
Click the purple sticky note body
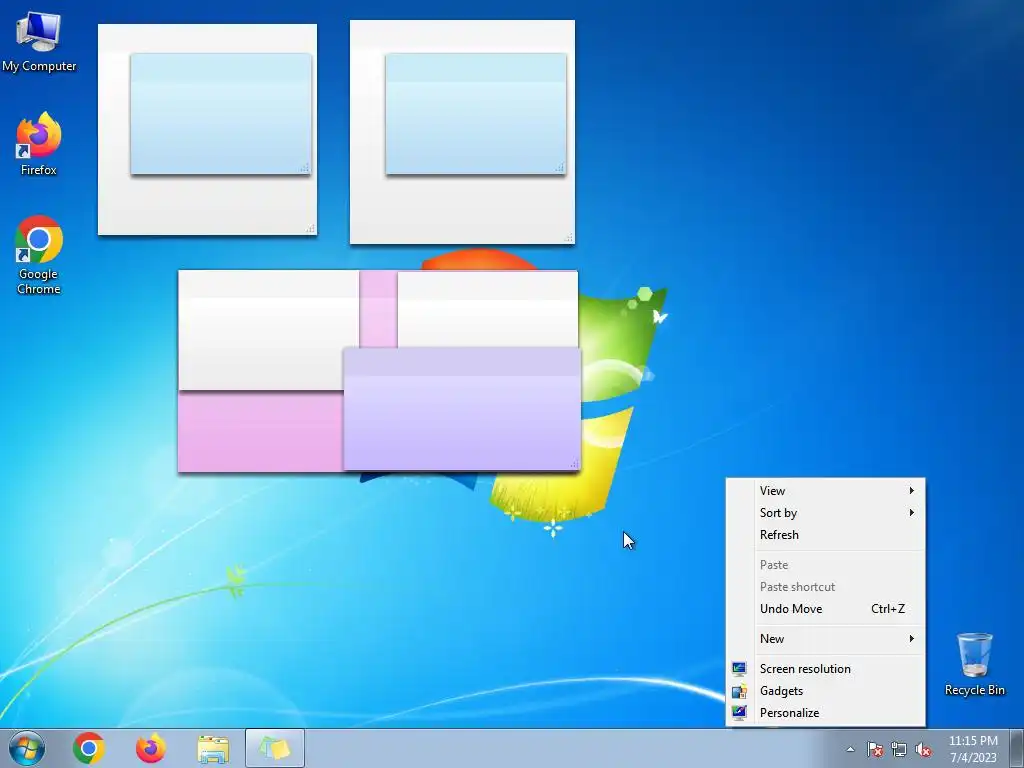(x=462, y=421)
